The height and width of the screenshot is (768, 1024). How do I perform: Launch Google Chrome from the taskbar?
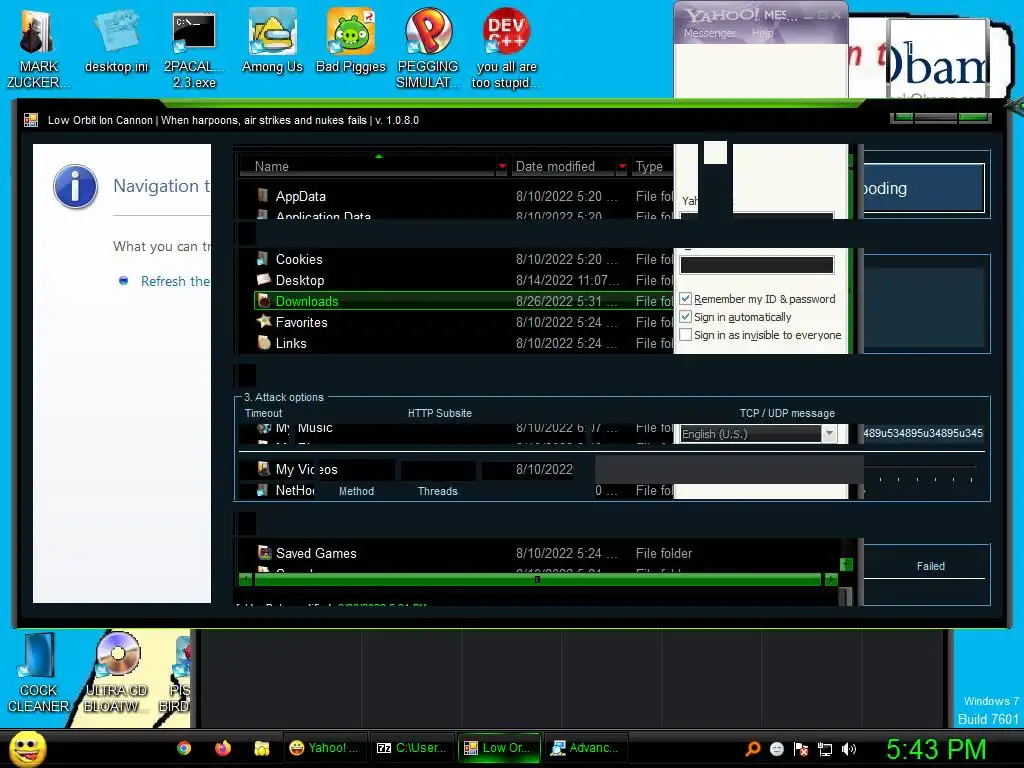click(x=184, y=748)
